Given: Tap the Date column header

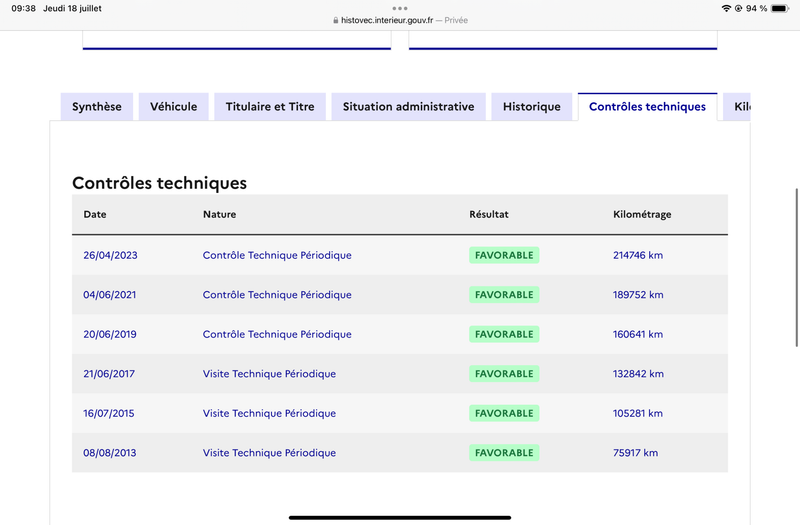Looking at the screenshot, I should click(95, 214).
